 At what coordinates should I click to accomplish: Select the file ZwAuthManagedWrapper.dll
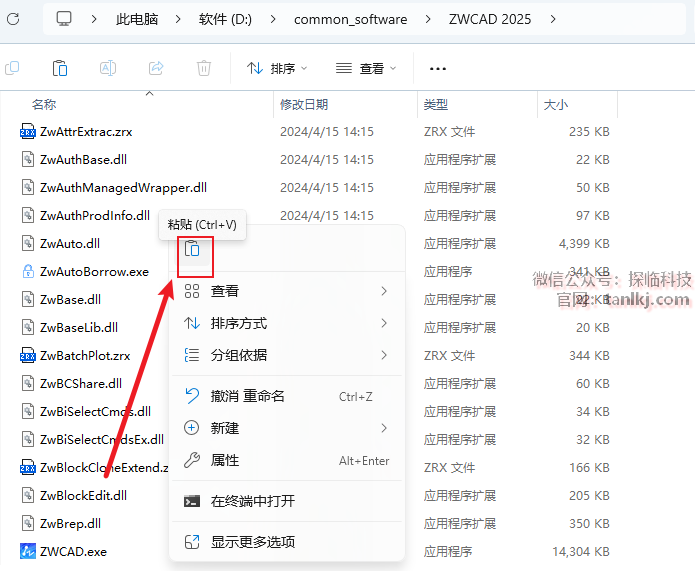(123, 188)
